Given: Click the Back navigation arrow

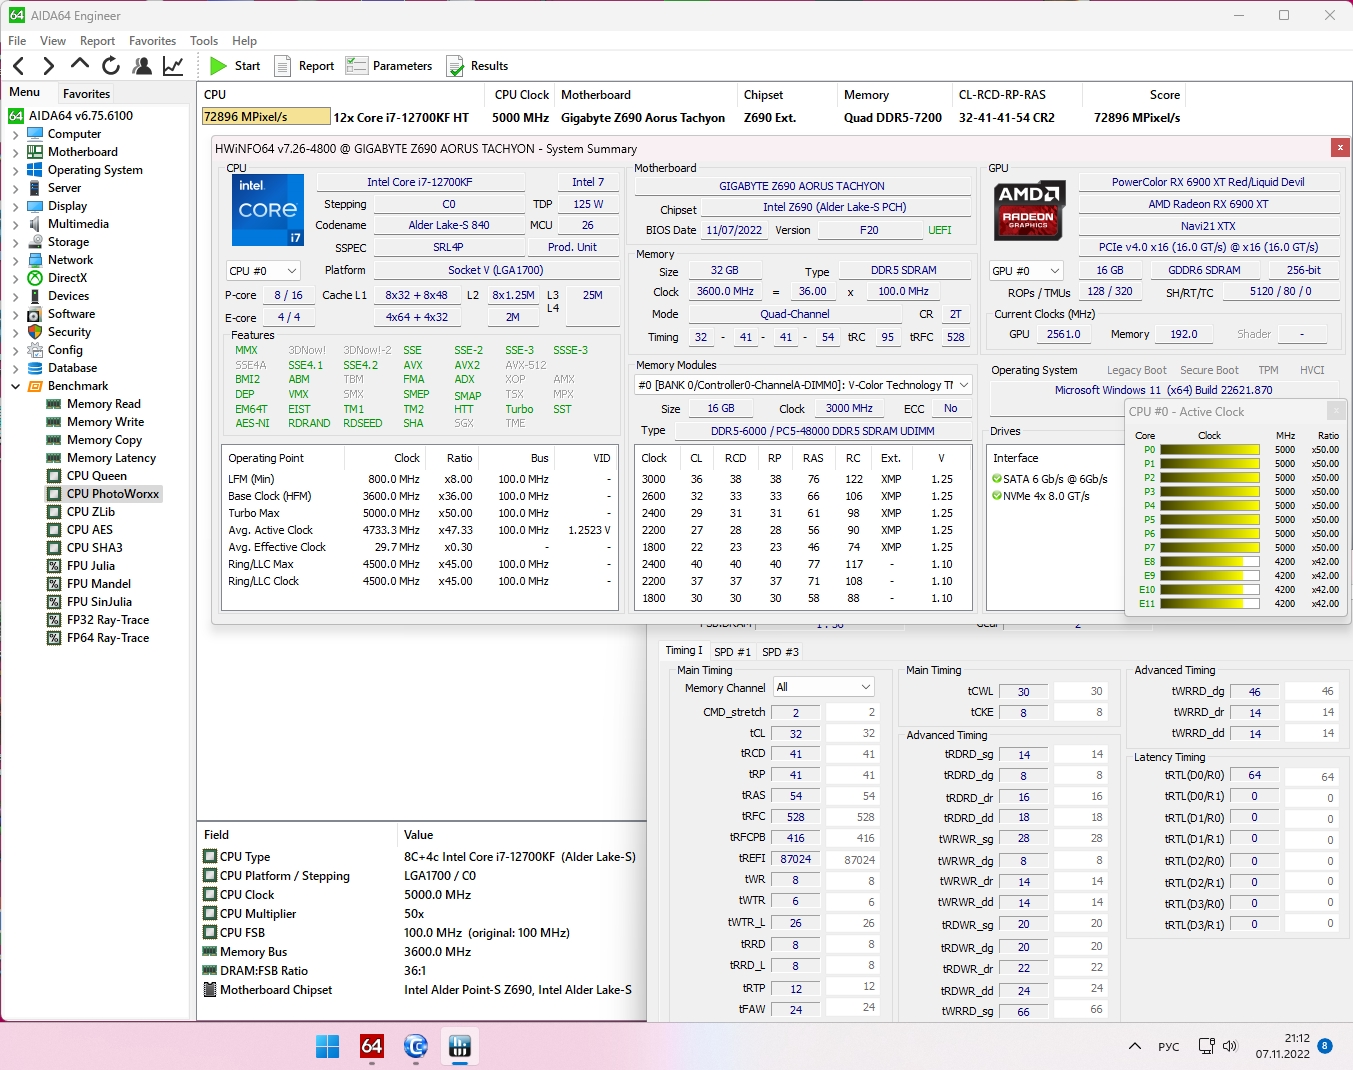Looking at the screenshot, I should [x=18, y=66].
